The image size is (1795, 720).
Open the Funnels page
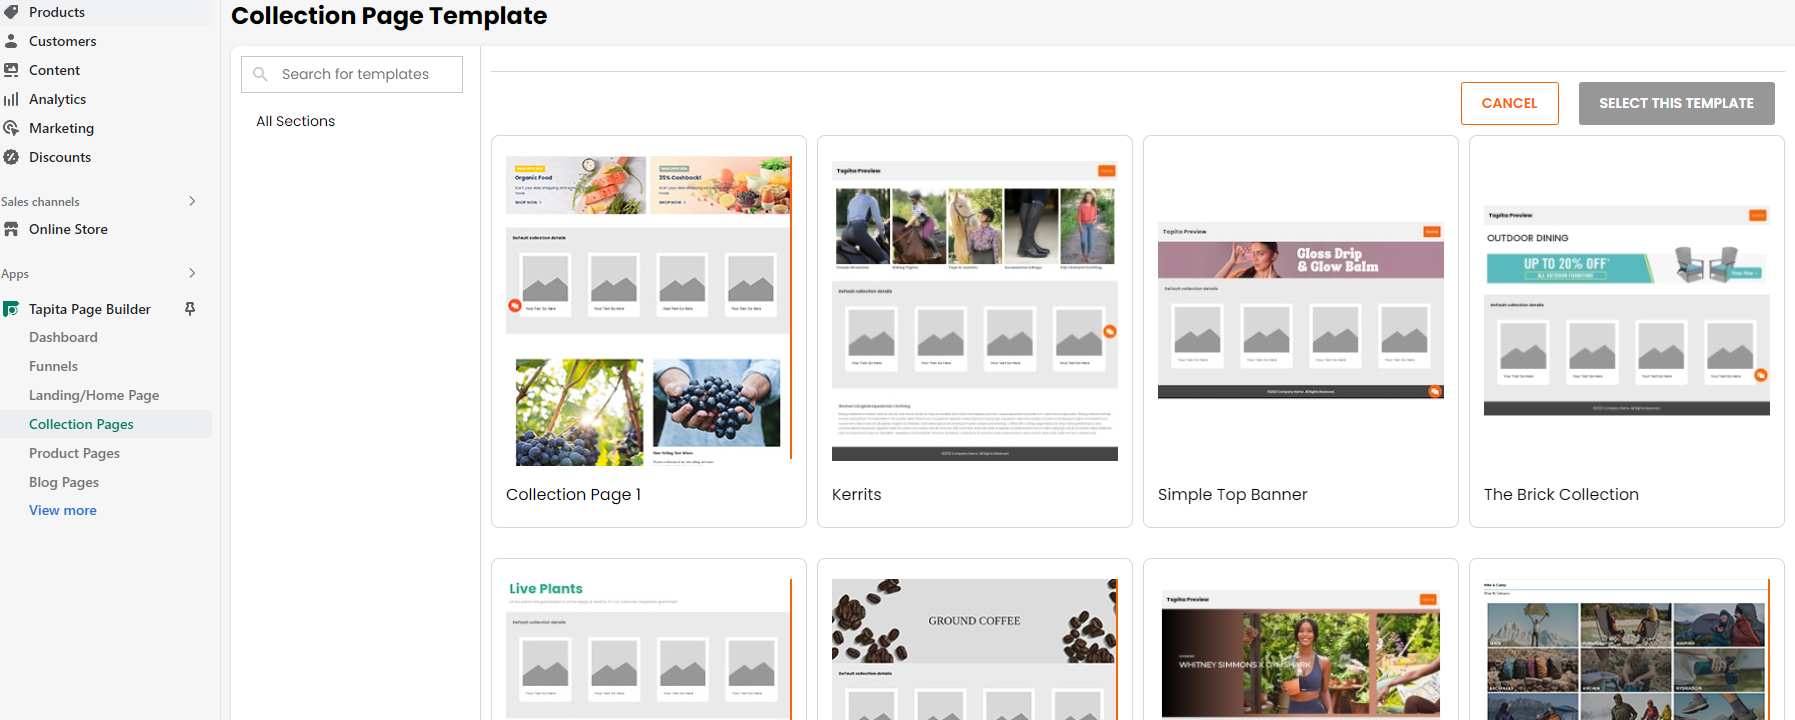53,366
